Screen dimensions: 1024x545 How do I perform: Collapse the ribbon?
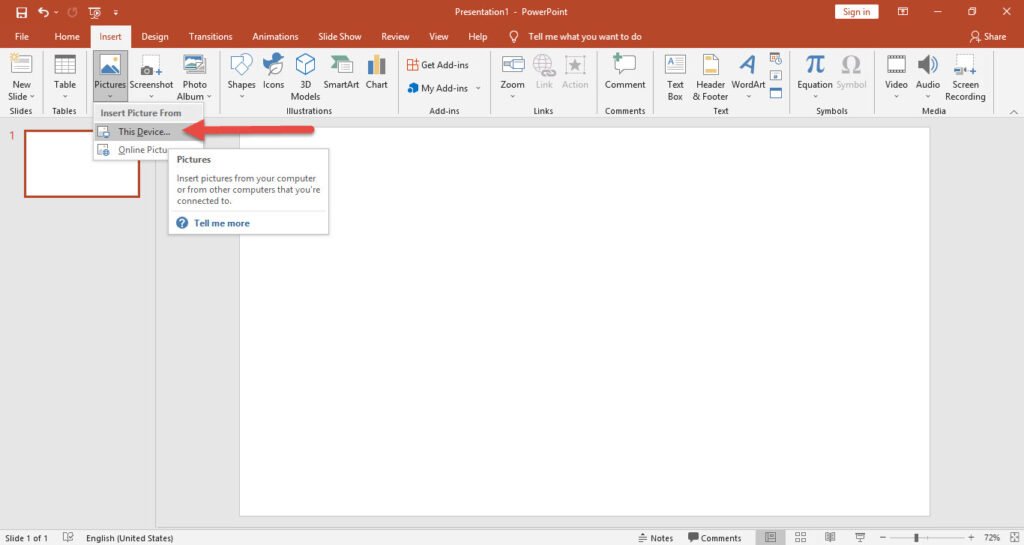[1014, 112]
